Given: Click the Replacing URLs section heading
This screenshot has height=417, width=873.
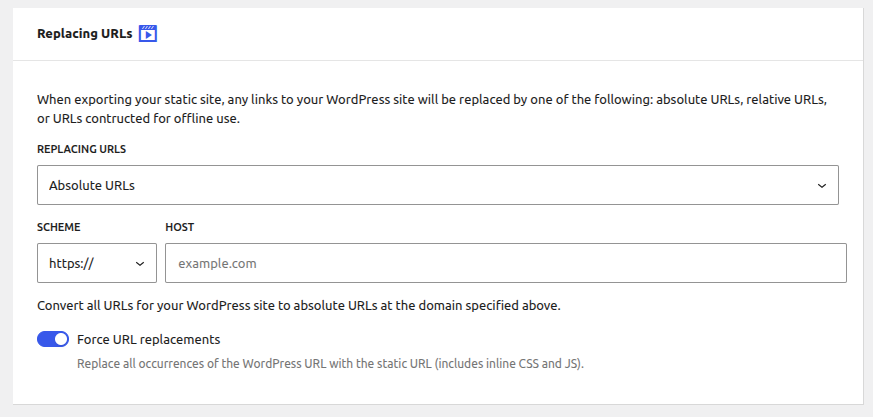Looking at the screenshot, I should point(85,33).
